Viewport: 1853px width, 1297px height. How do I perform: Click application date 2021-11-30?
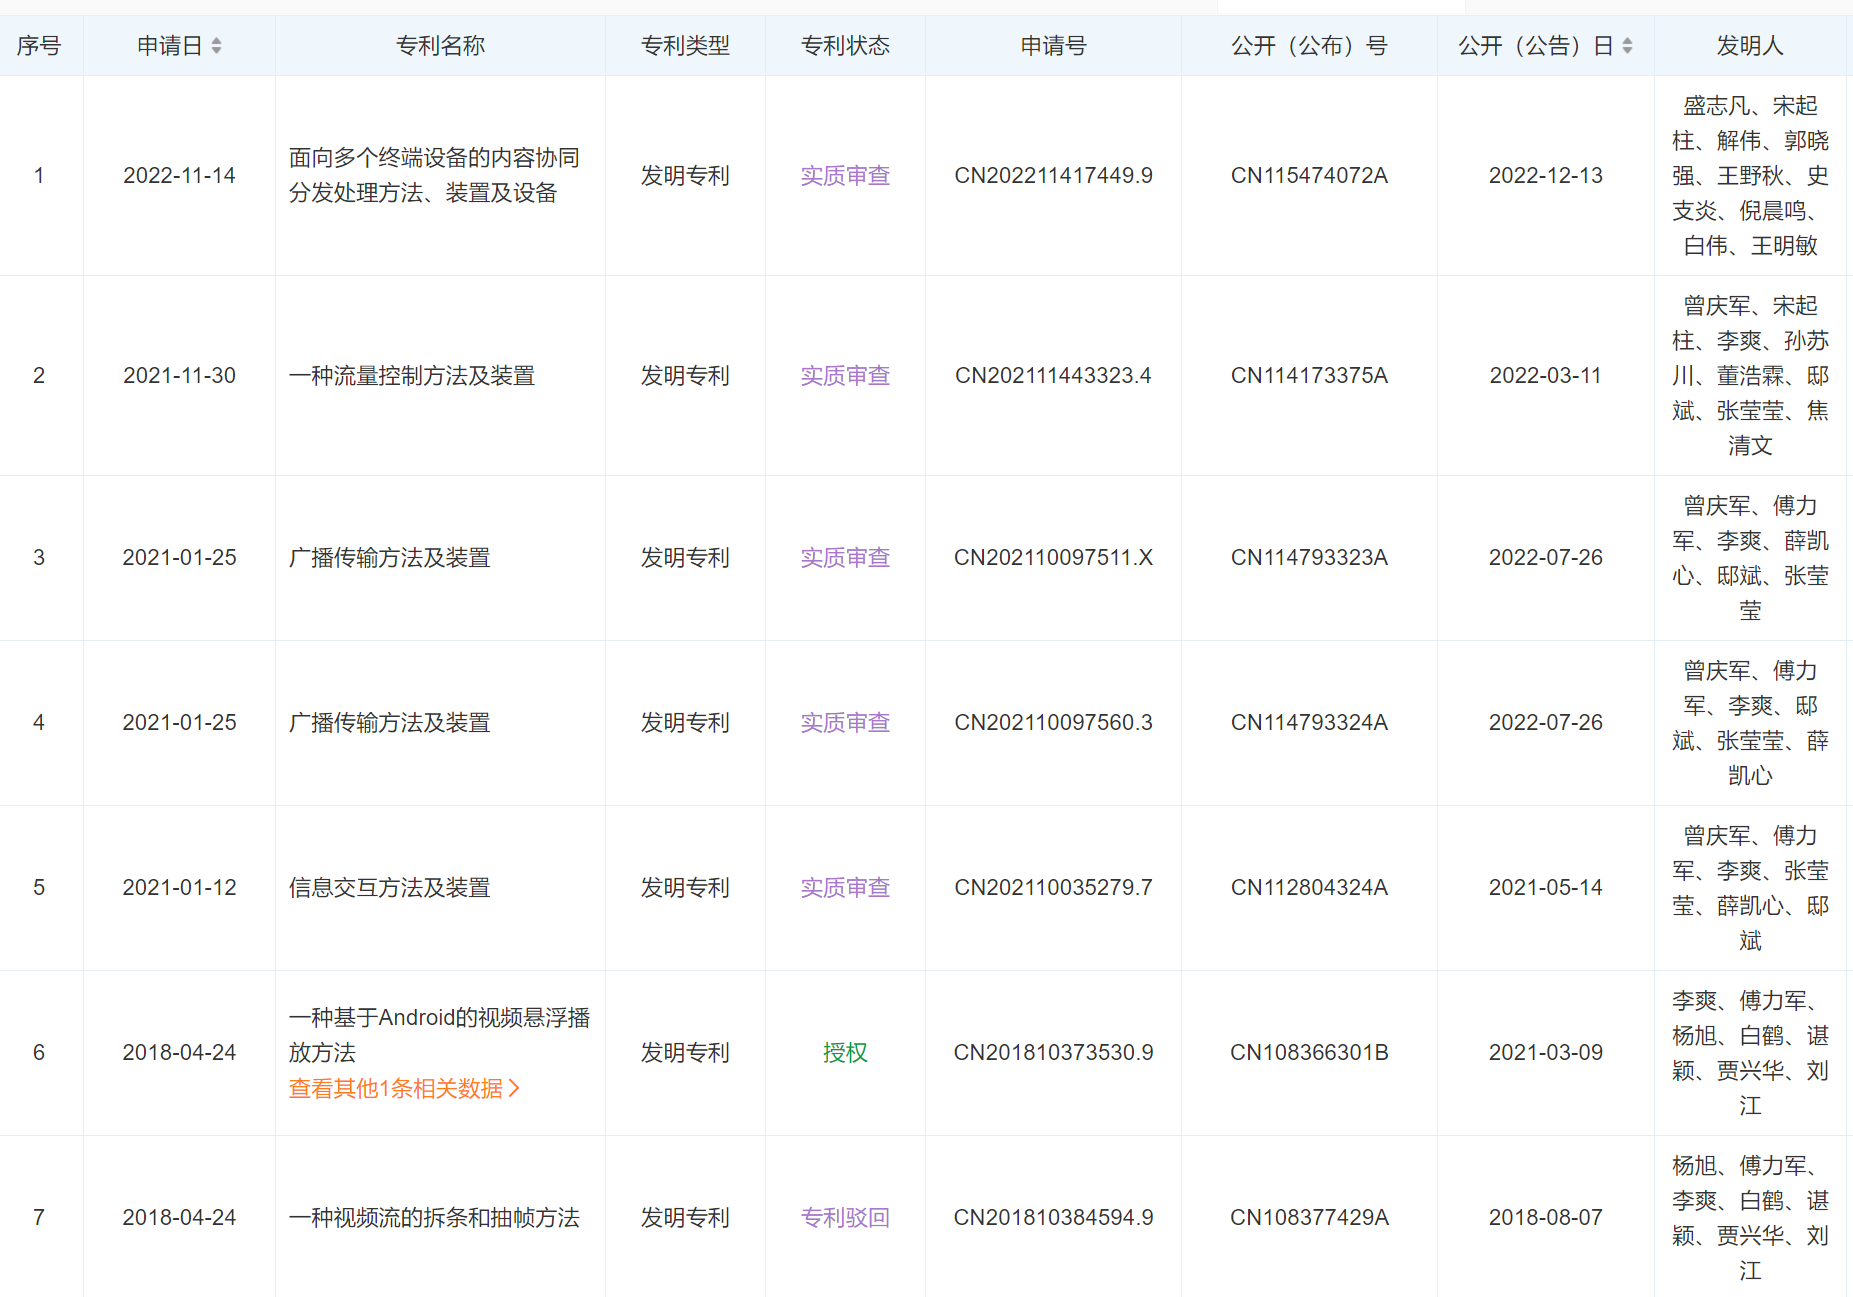click(x=179, y=376)
